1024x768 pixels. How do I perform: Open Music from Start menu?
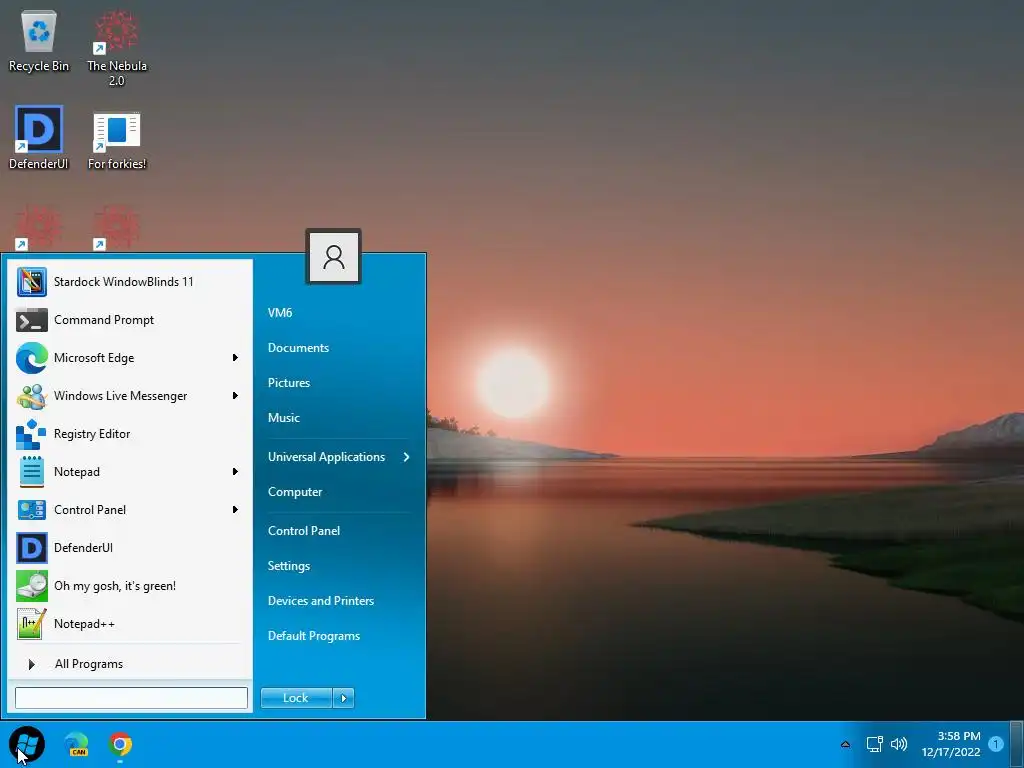click(283, 418)
